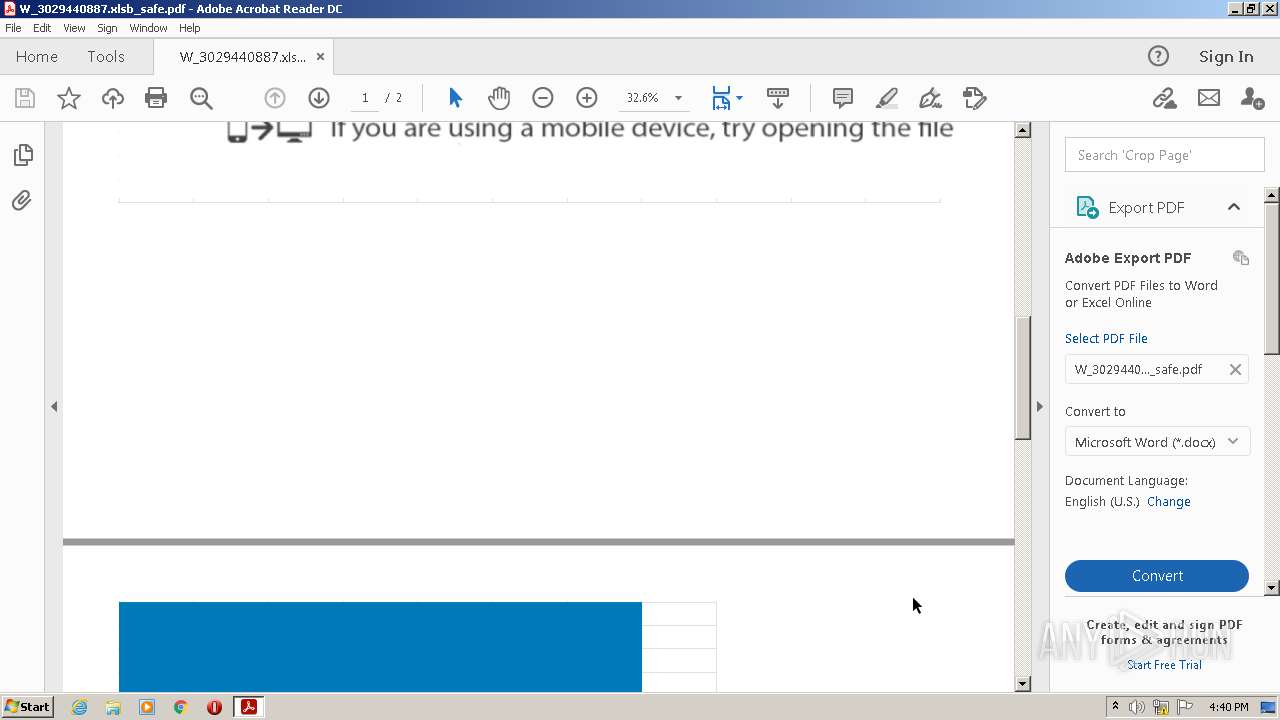Viewport: 1280px width, 720px height.
Task: Collapse the left navigation pane arrow
Action: click(x=54, y=406)
